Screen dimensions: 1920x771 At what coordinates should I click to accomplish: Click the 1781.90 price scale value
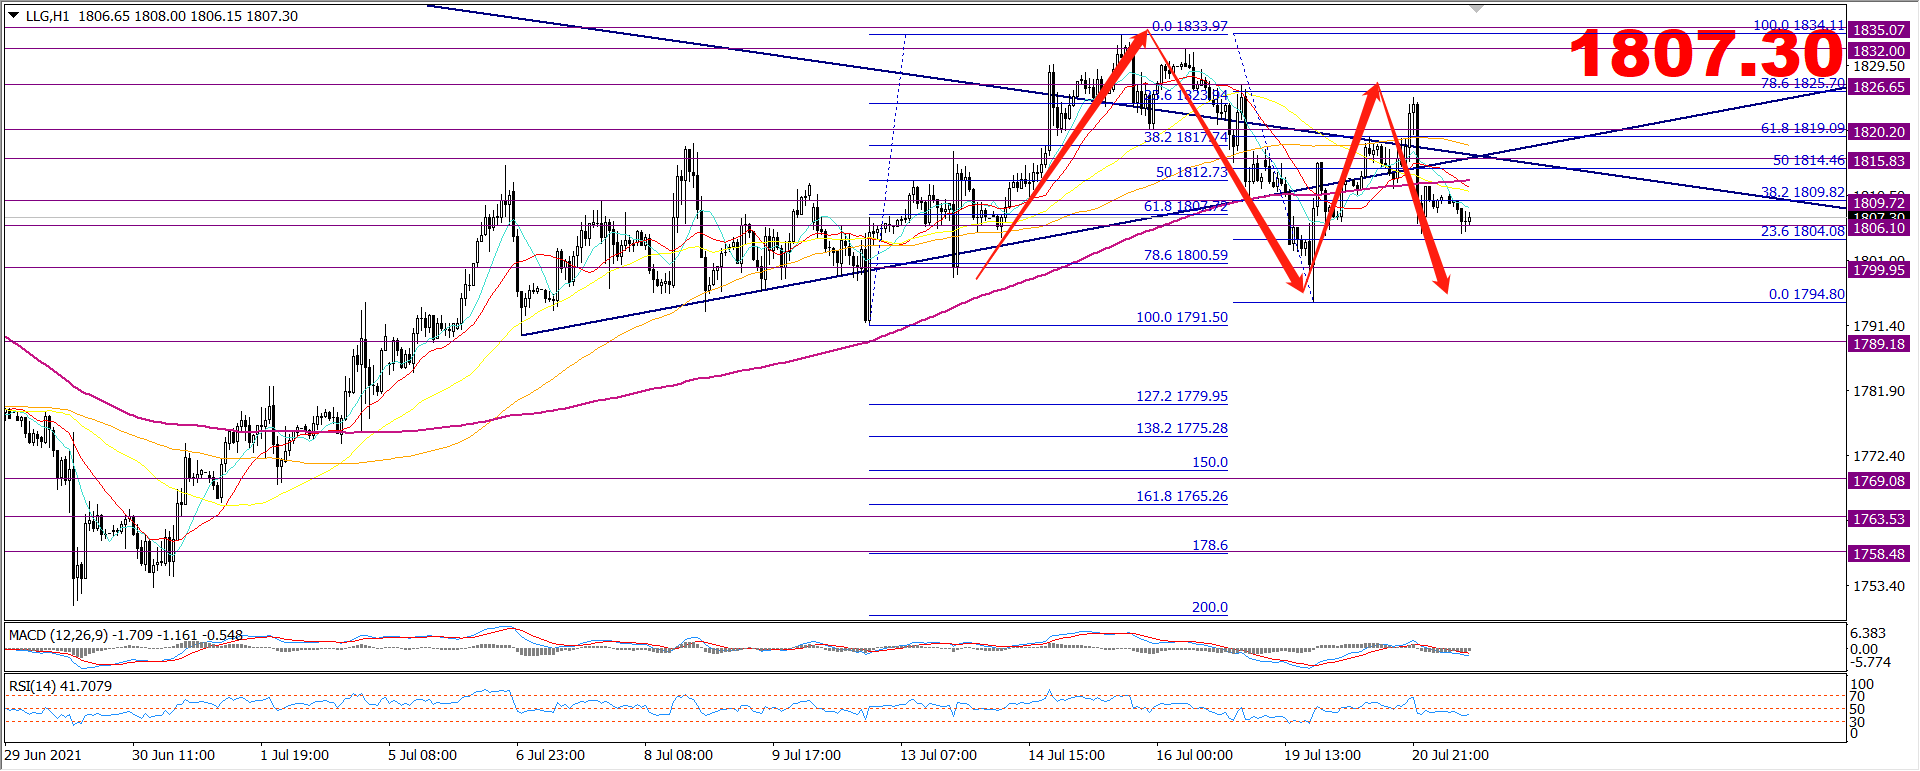[1879, 391]
